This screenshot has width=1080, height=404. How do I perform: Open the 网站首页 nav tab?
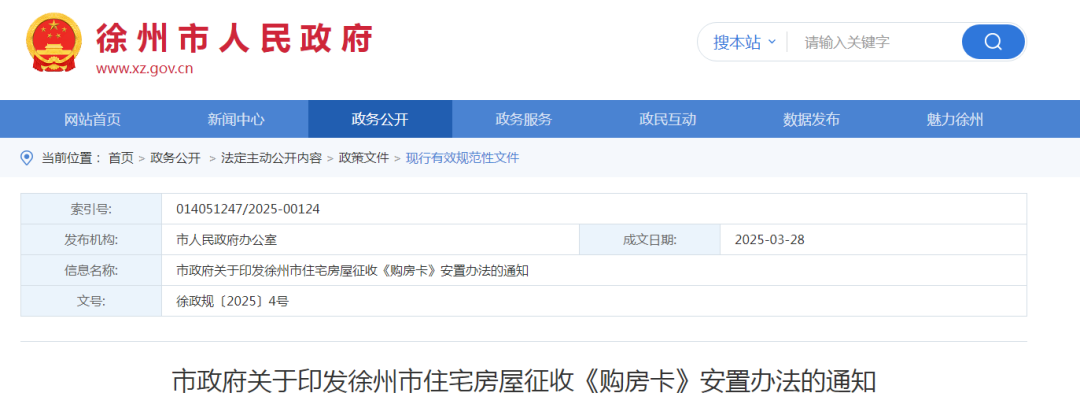click(x=92, y=119)
